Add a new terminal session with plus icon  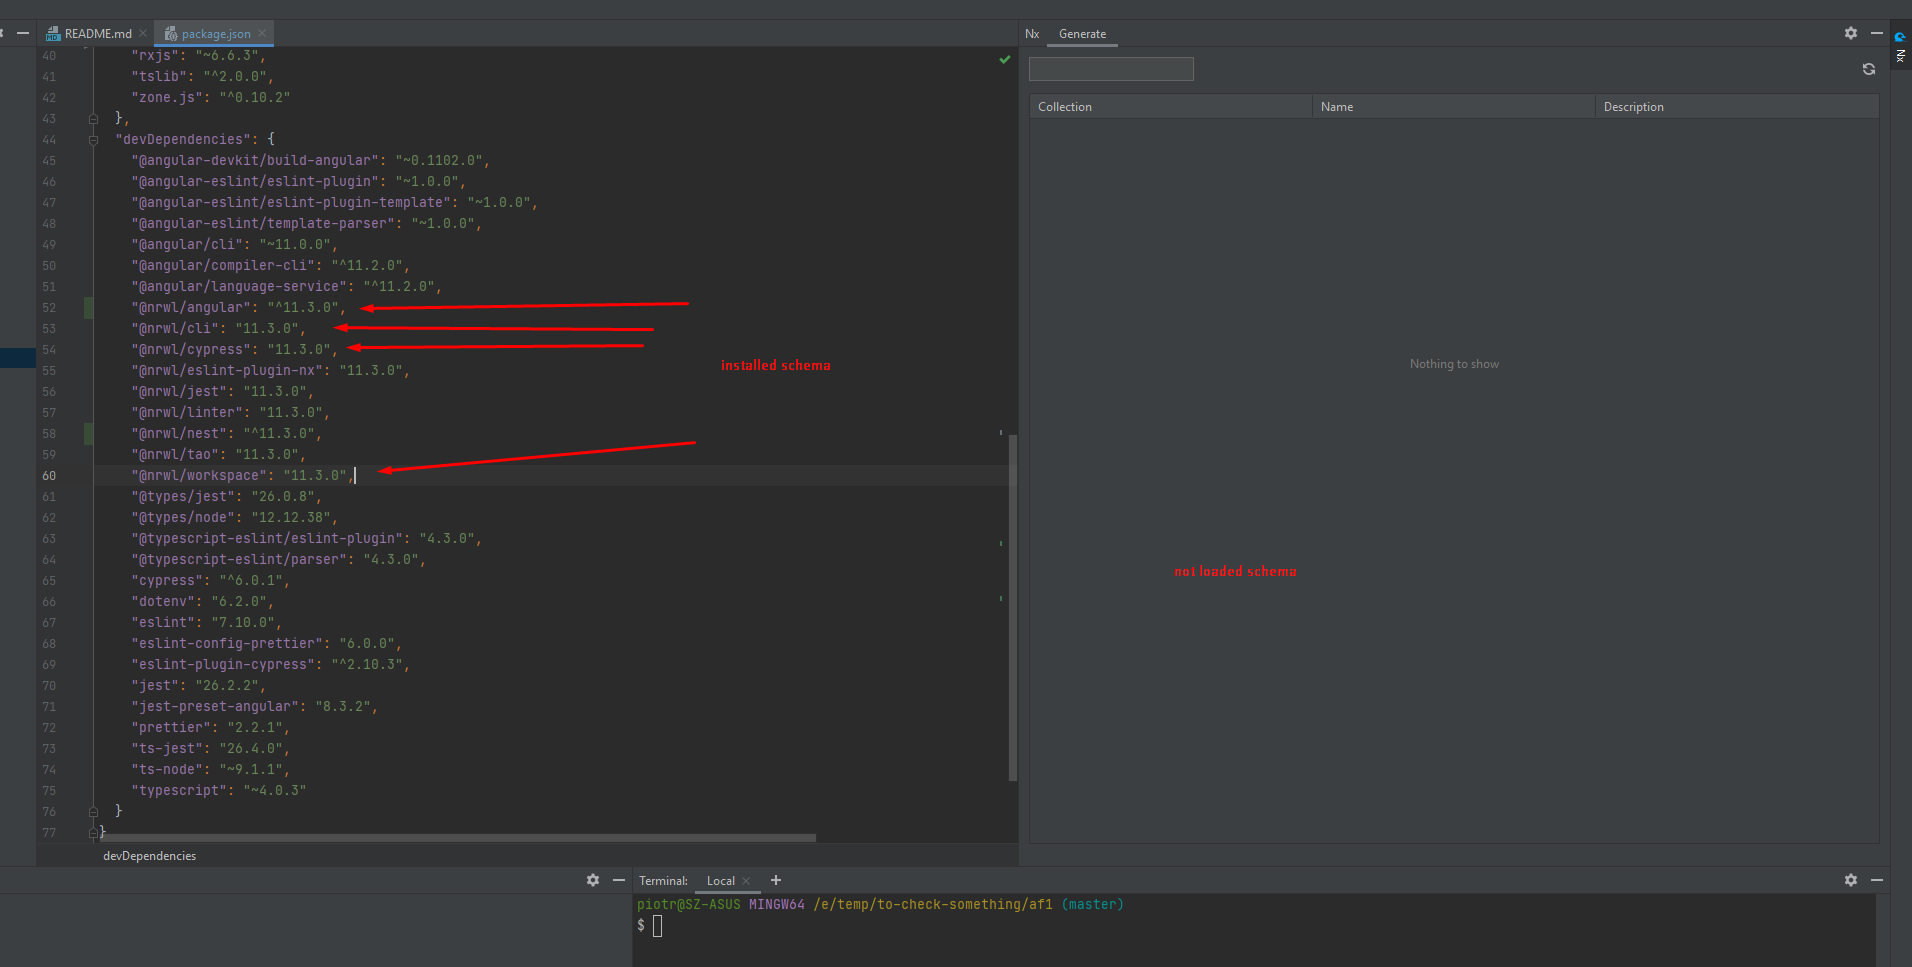click(x=777, y=880)
